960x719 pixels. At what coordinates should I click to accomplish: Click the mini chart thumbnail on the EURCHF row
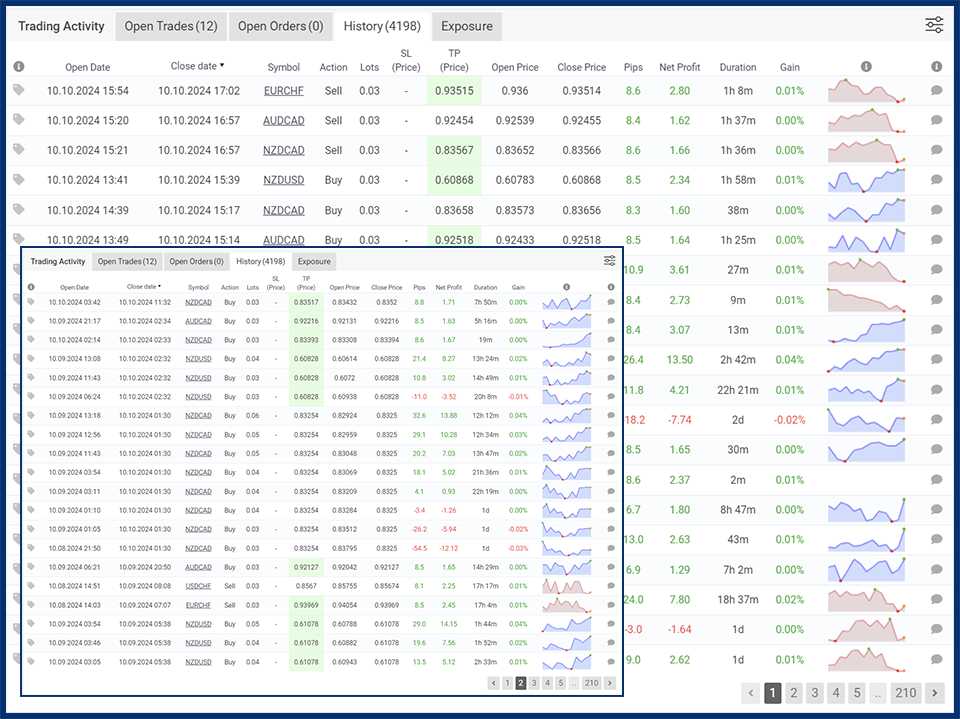pyautogui.click(x=866, y=90)
